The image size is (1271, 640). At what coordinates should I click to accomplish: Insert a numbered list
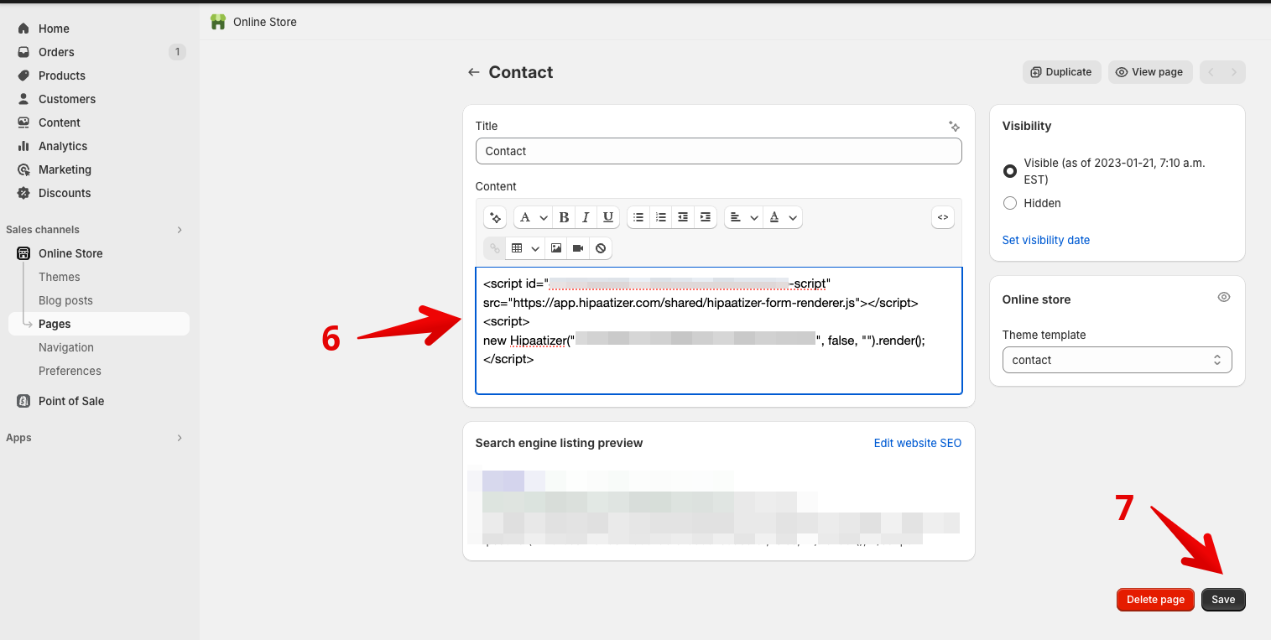click(x=661, y=217)
